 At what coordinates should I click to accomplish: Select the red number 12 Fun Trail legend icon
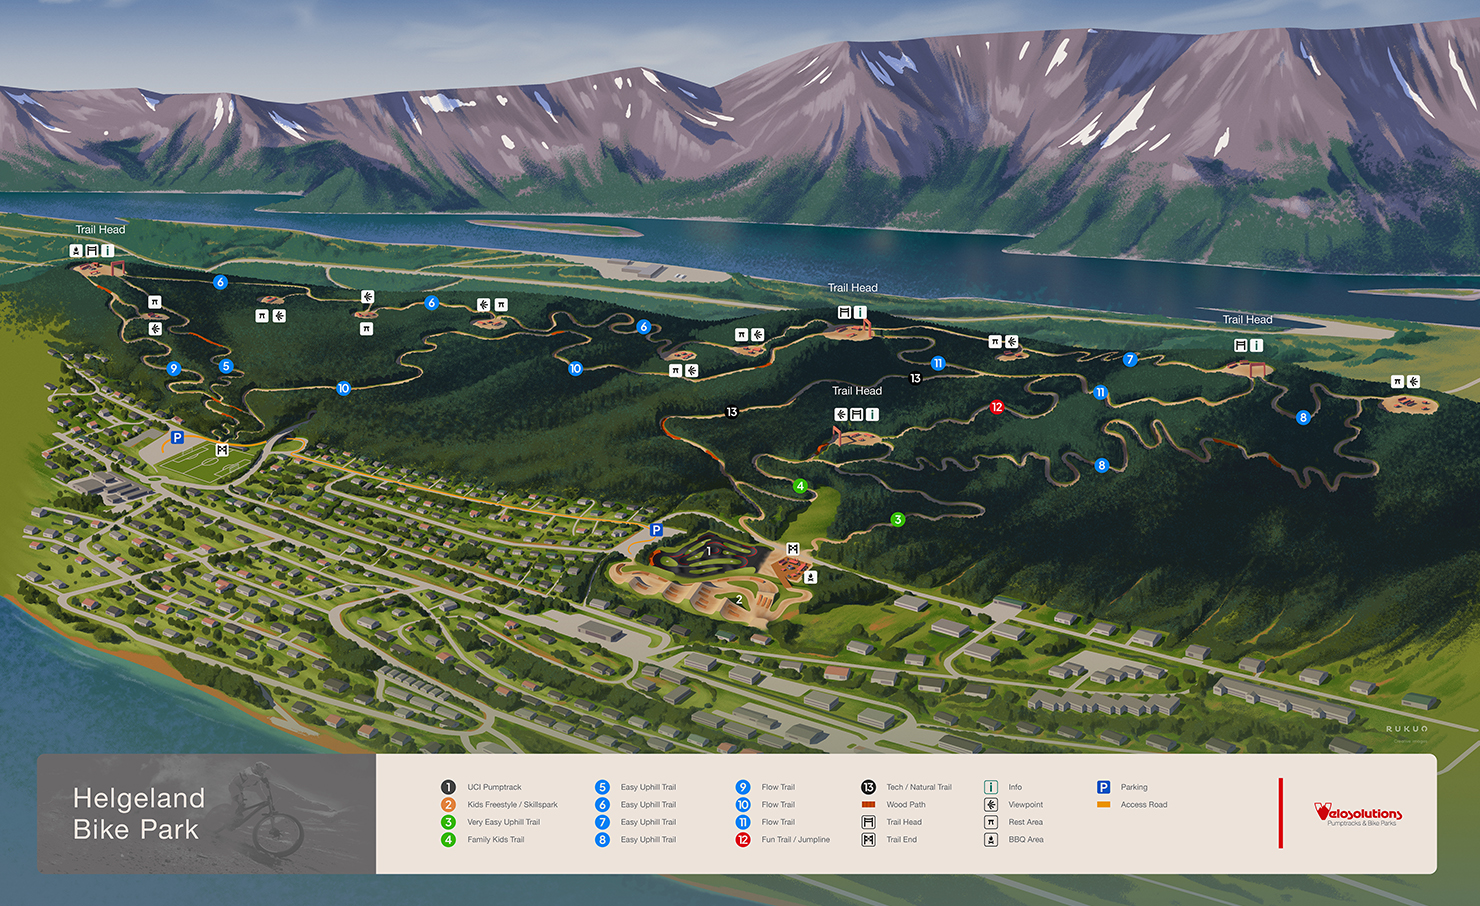[743, 839]
